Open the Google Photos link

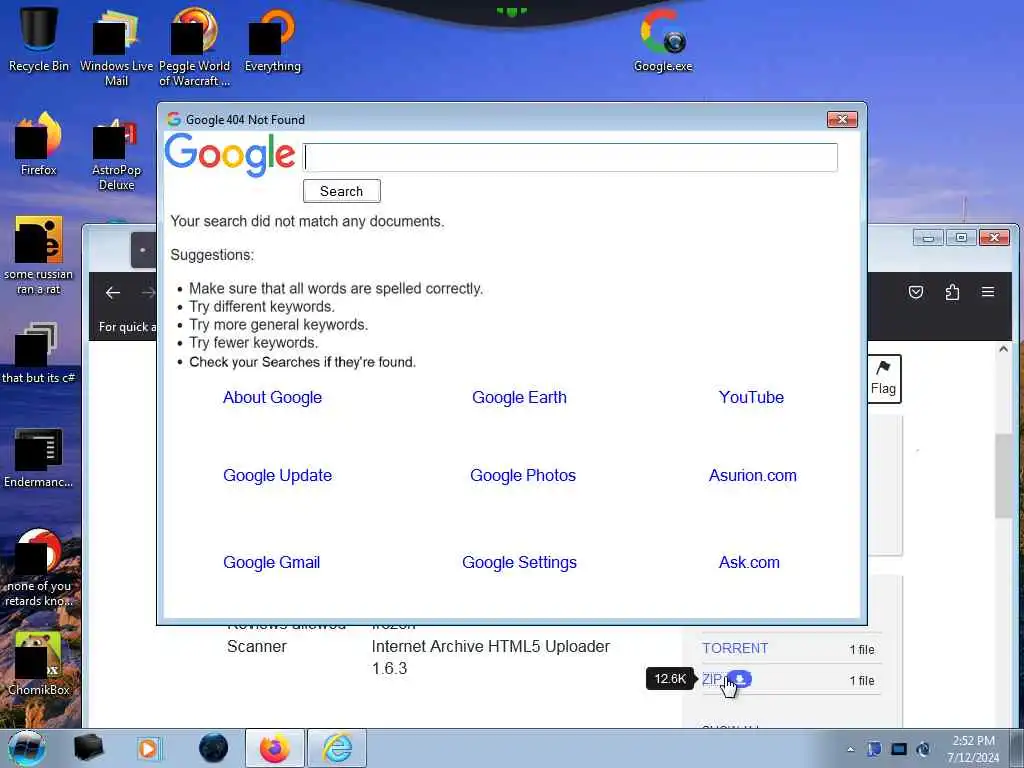(x=523, y=475)
